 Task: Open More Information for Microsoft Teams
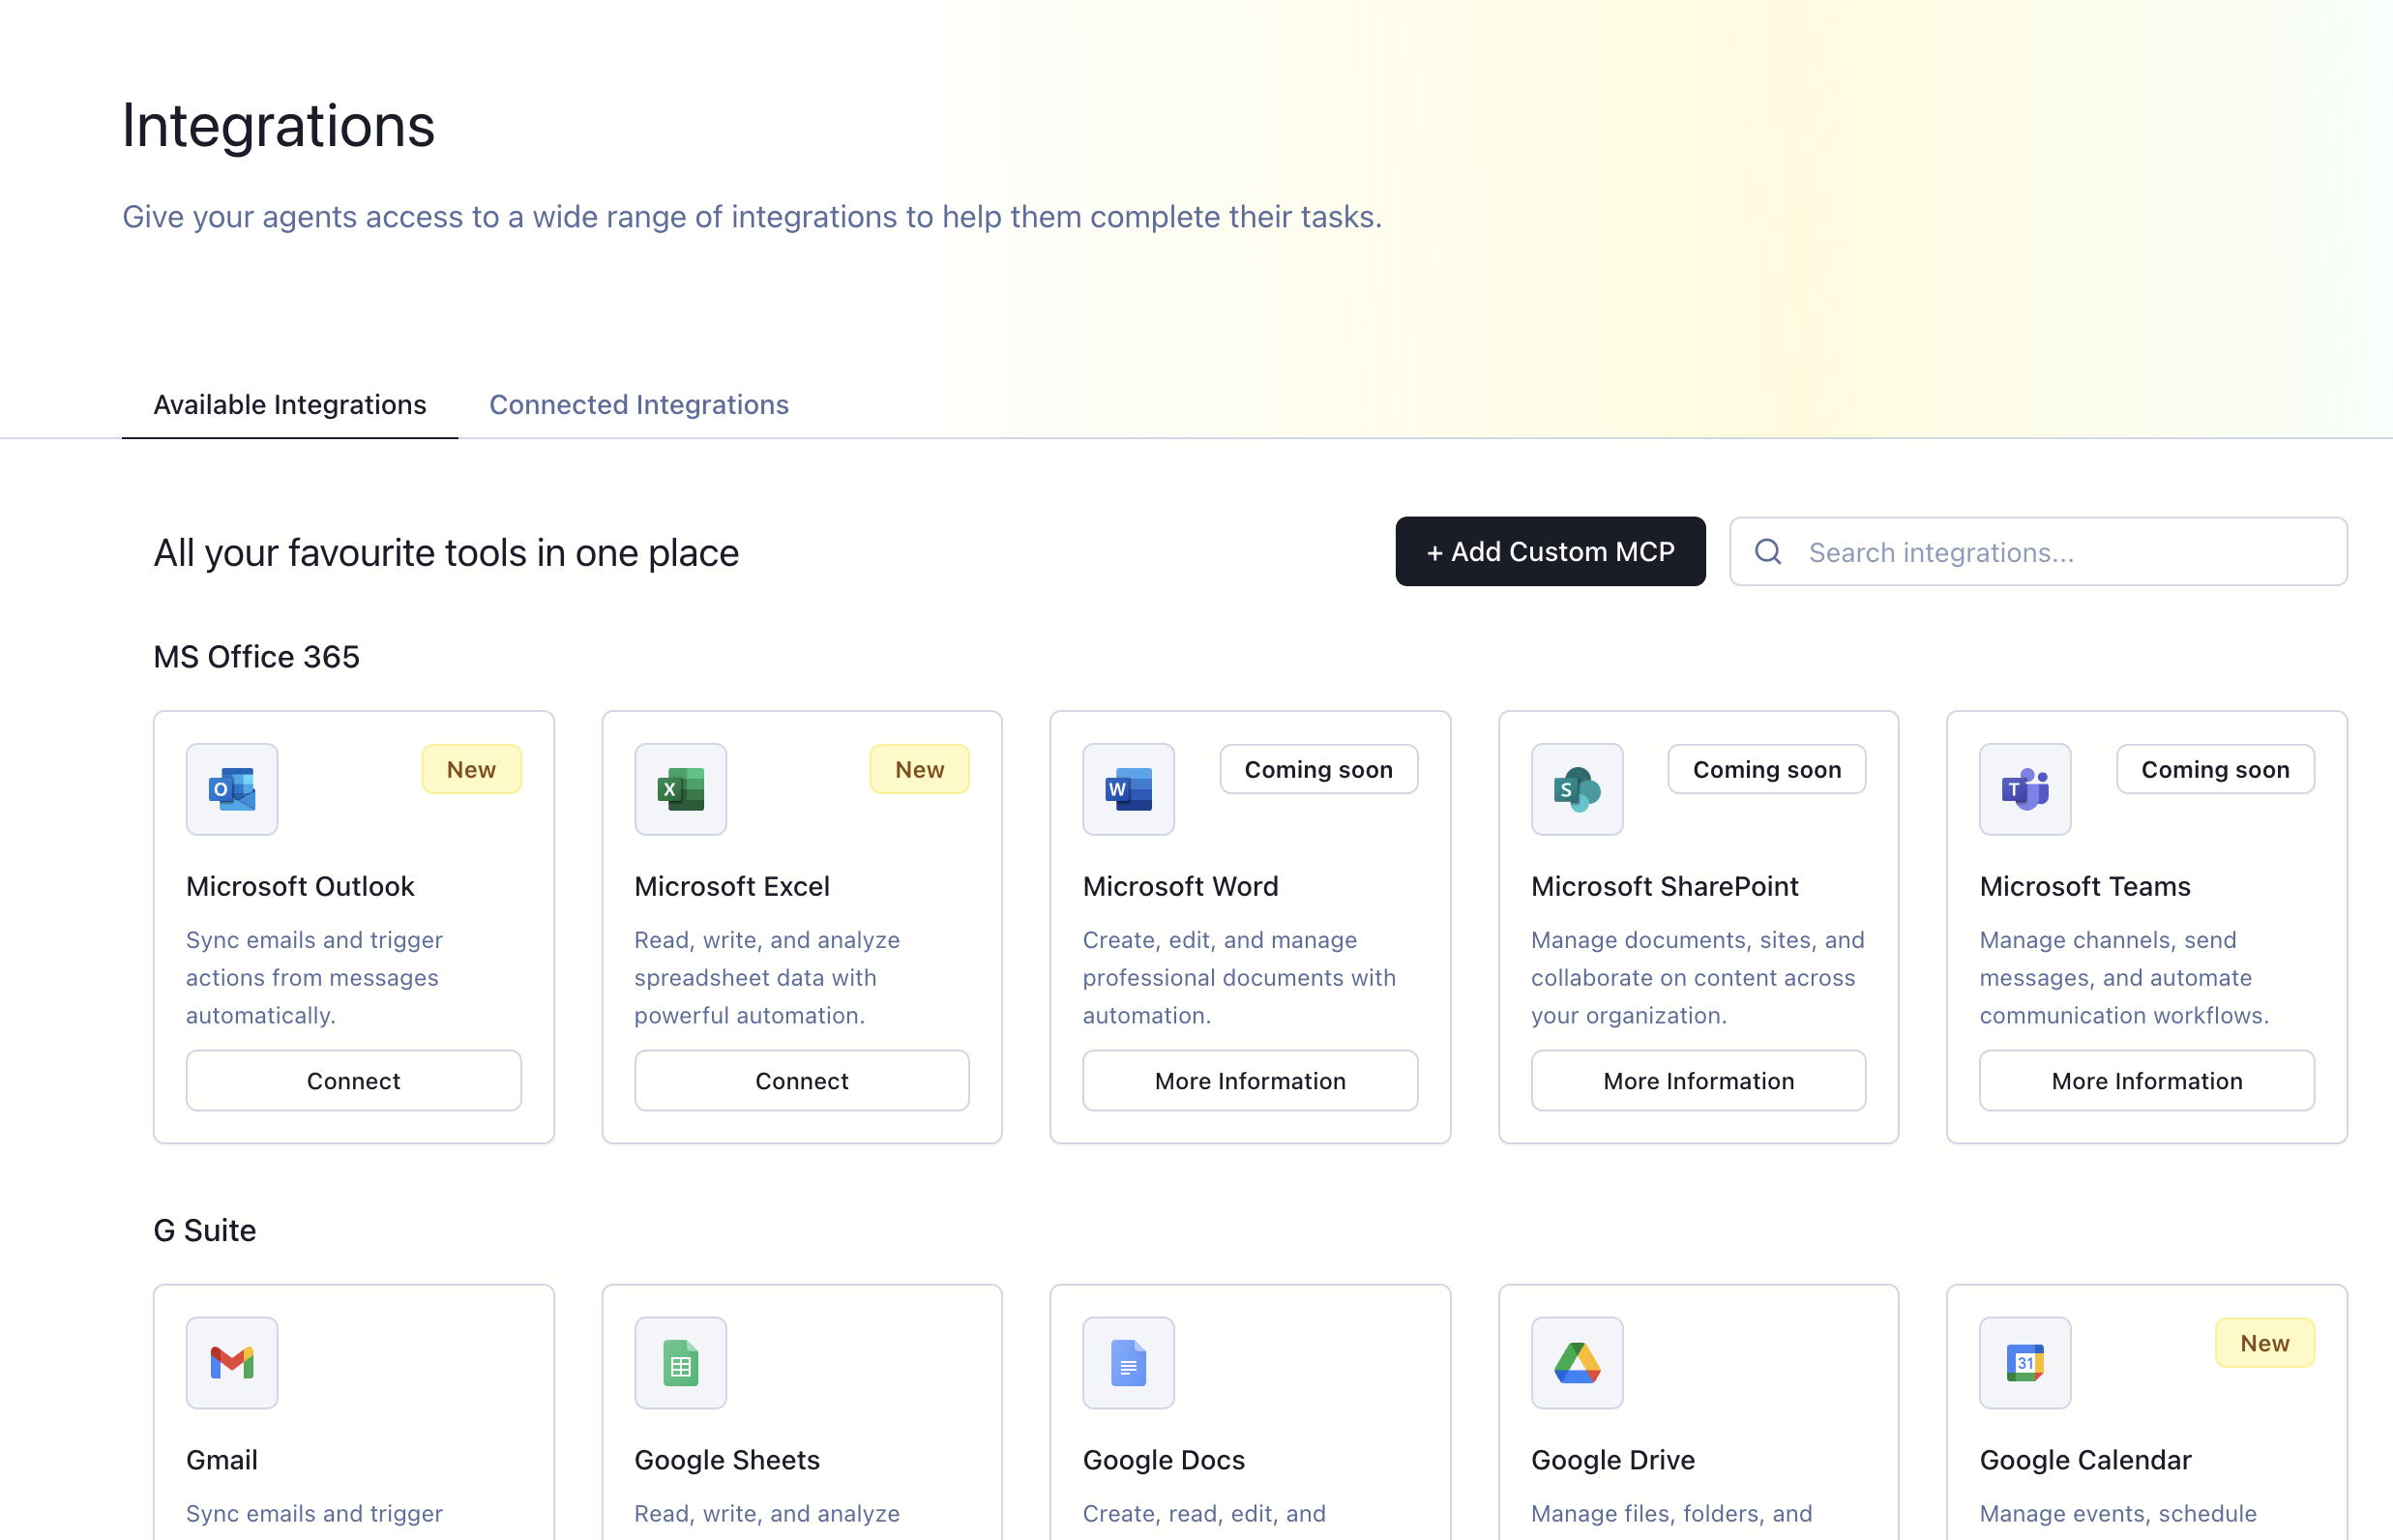tap(2147, 1080)
